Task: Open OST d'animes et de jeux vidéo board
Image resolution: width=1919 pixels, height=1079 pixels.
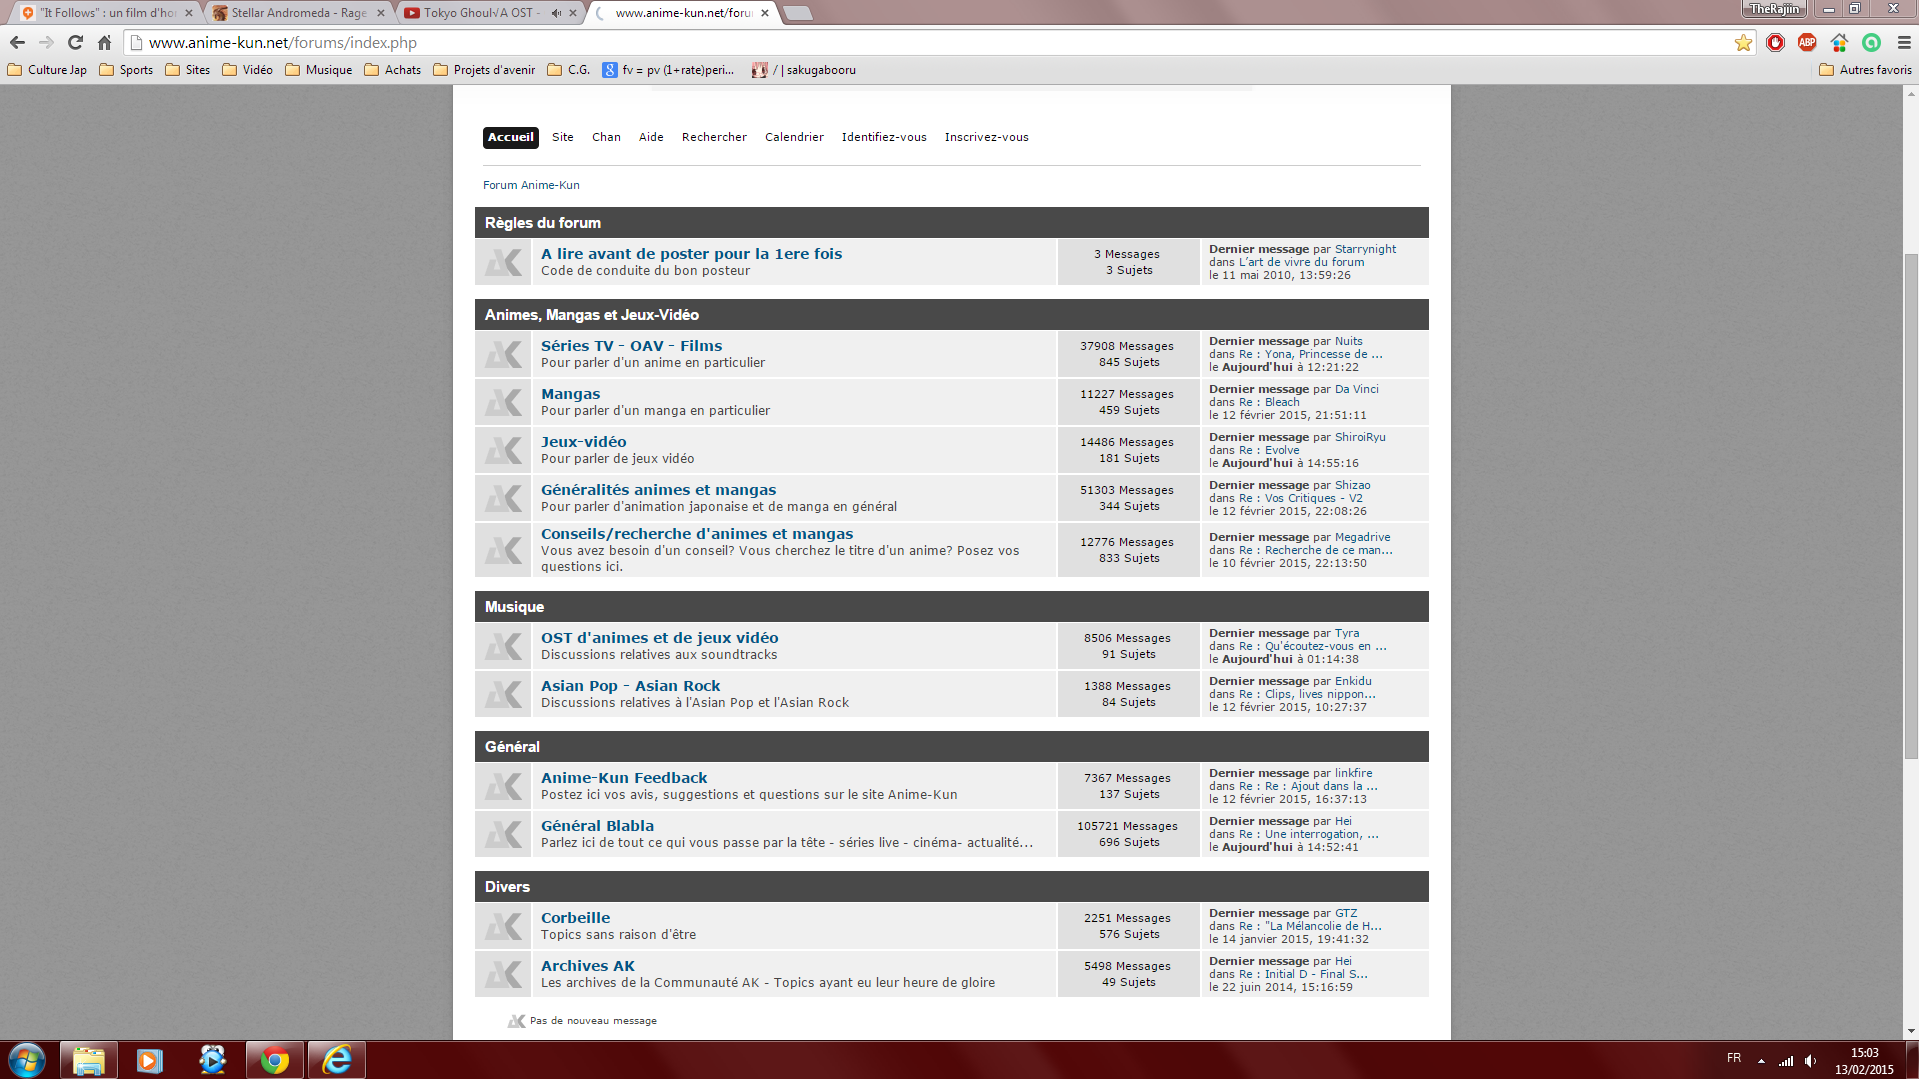Action: click(x=659, y=638)
